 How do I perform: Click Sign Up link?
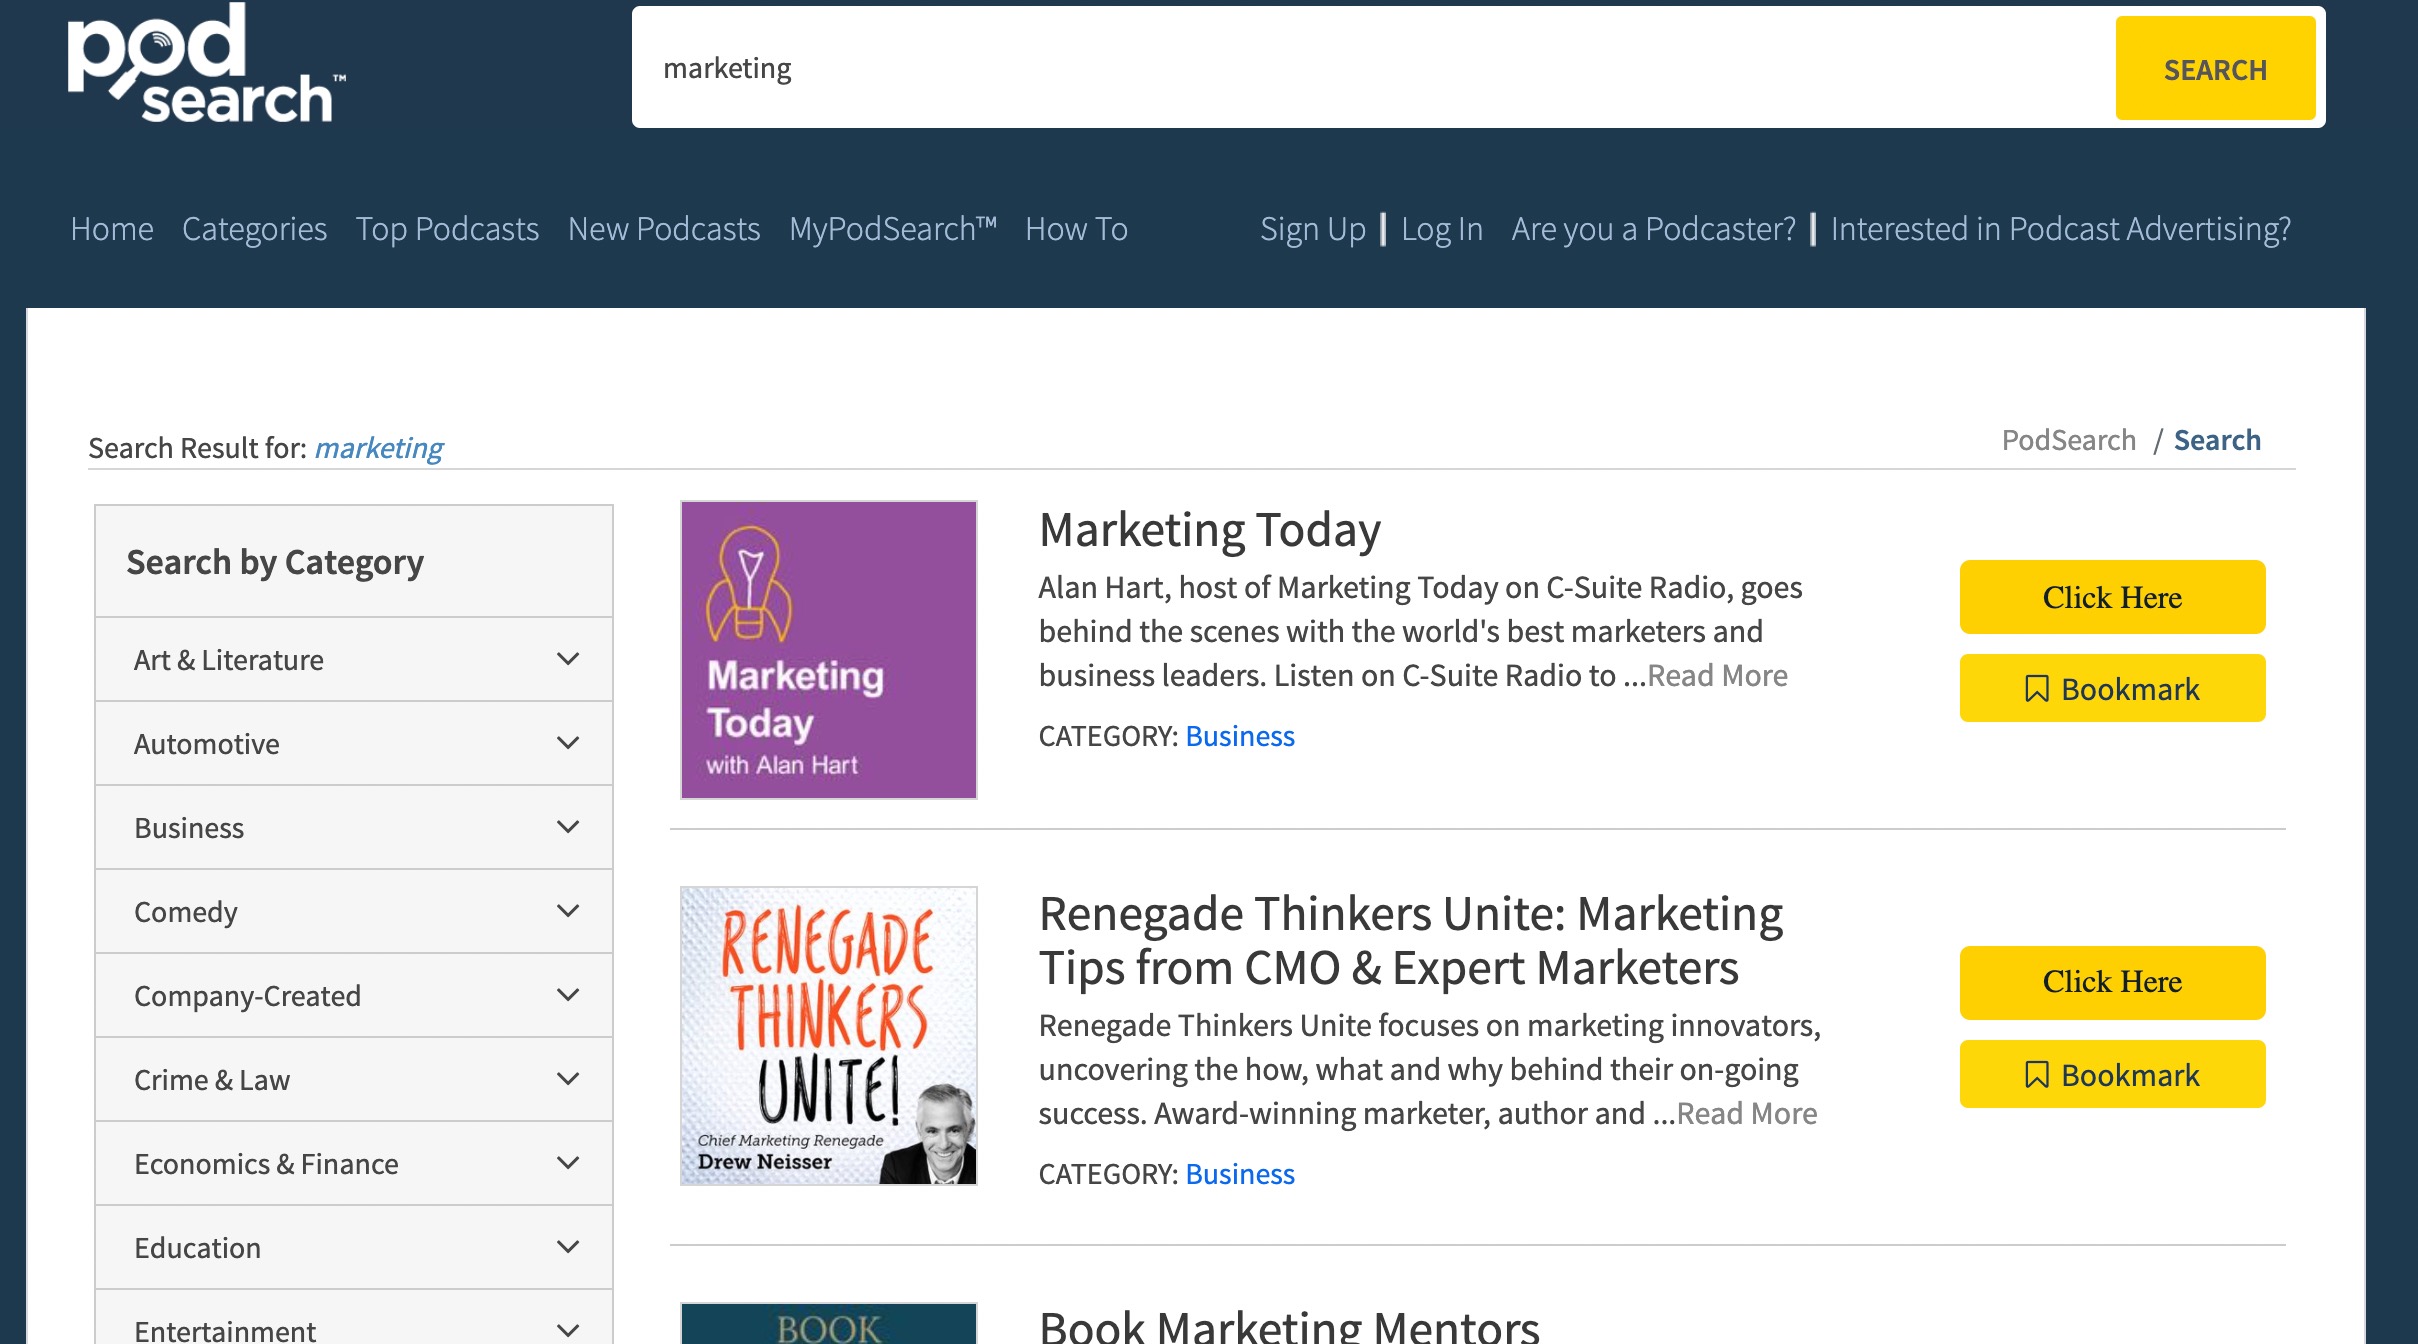pos(1313,229)
